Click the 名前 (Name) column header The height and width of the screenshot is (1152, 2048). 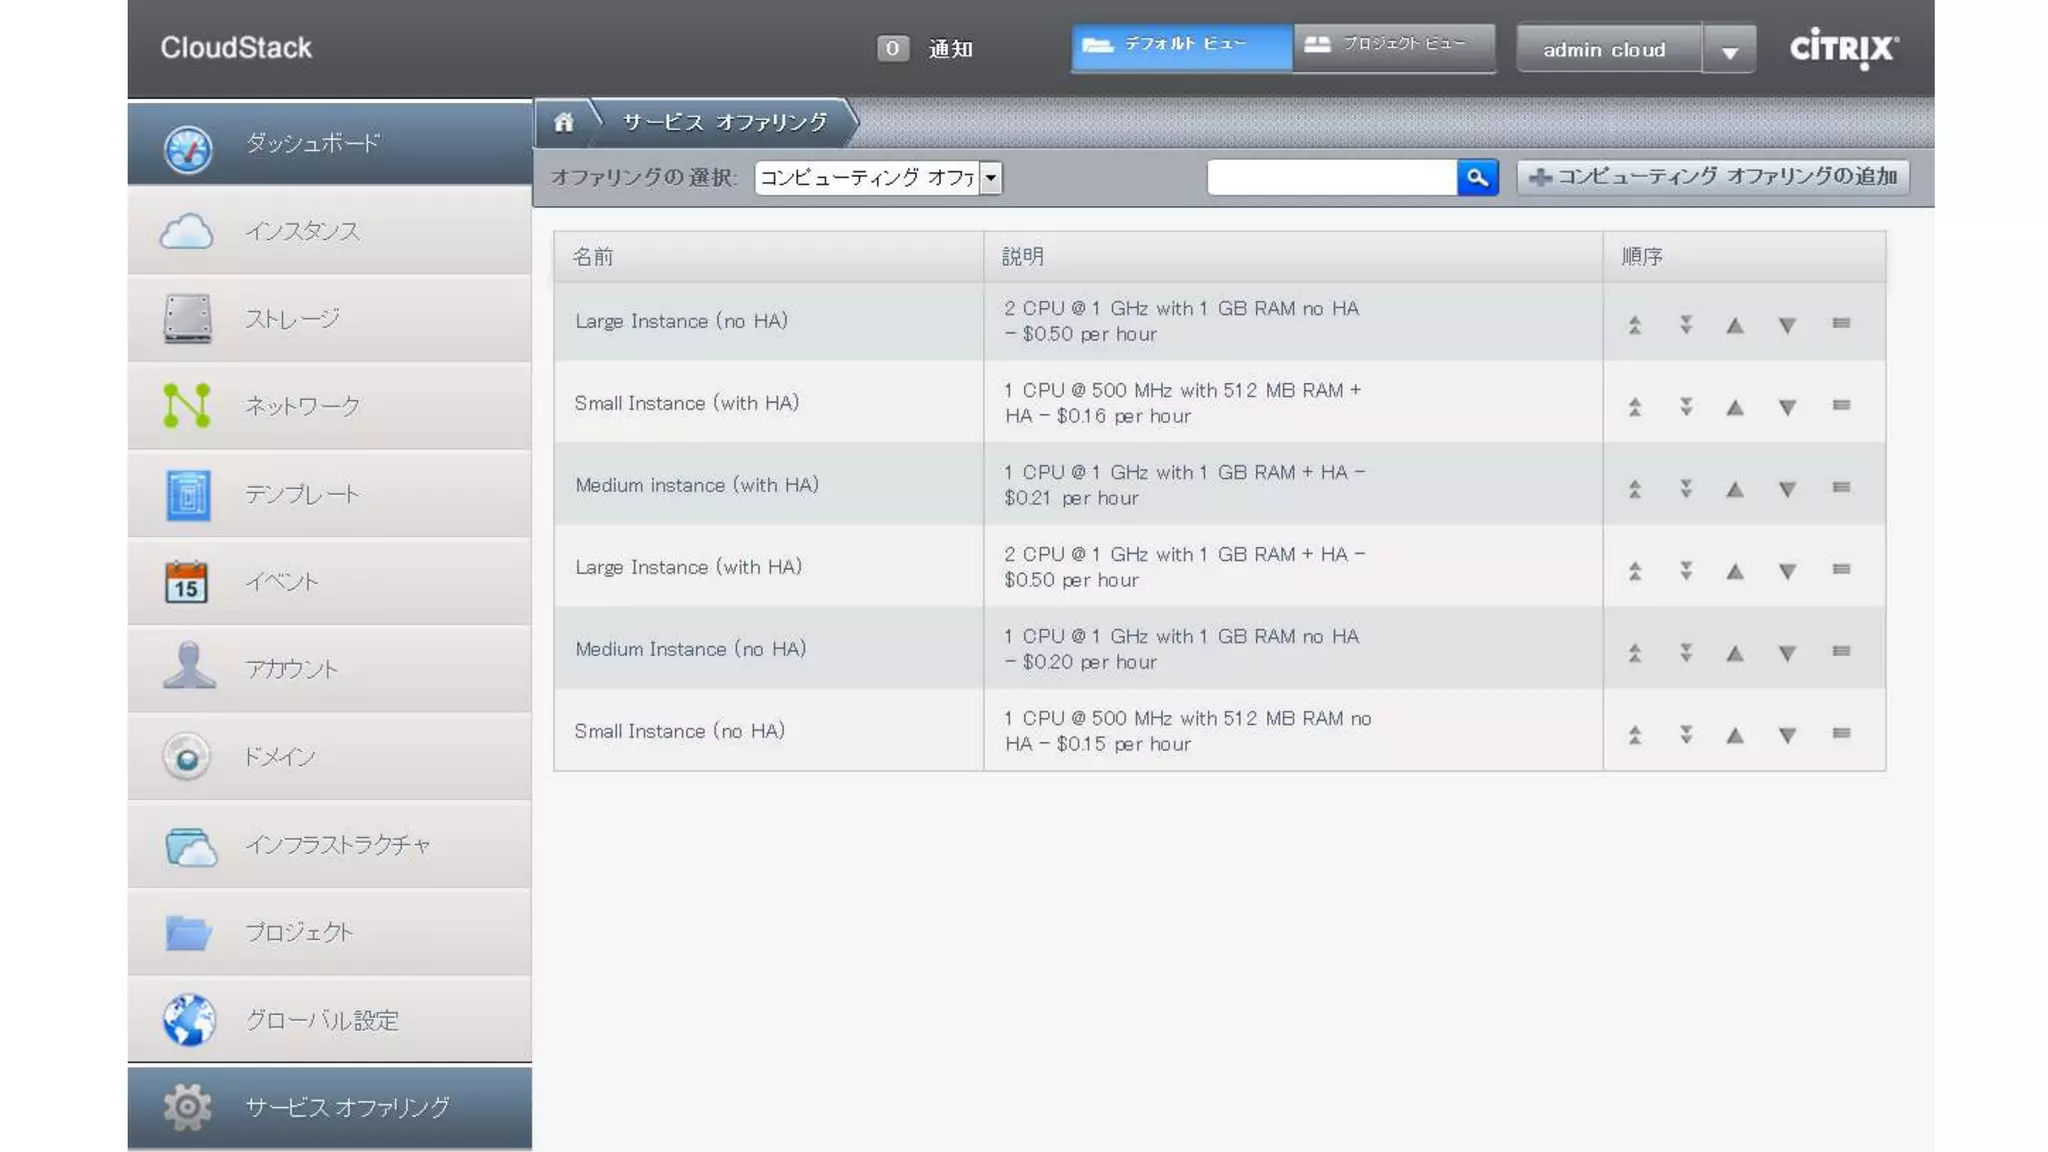pyautogui.click(x=593, y=257)
